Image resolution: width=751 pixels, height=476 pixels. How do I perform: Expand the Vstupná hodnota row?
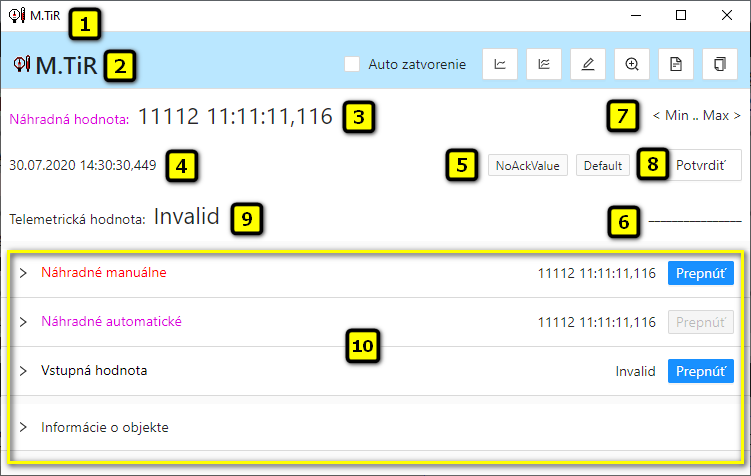coord(23,371)
